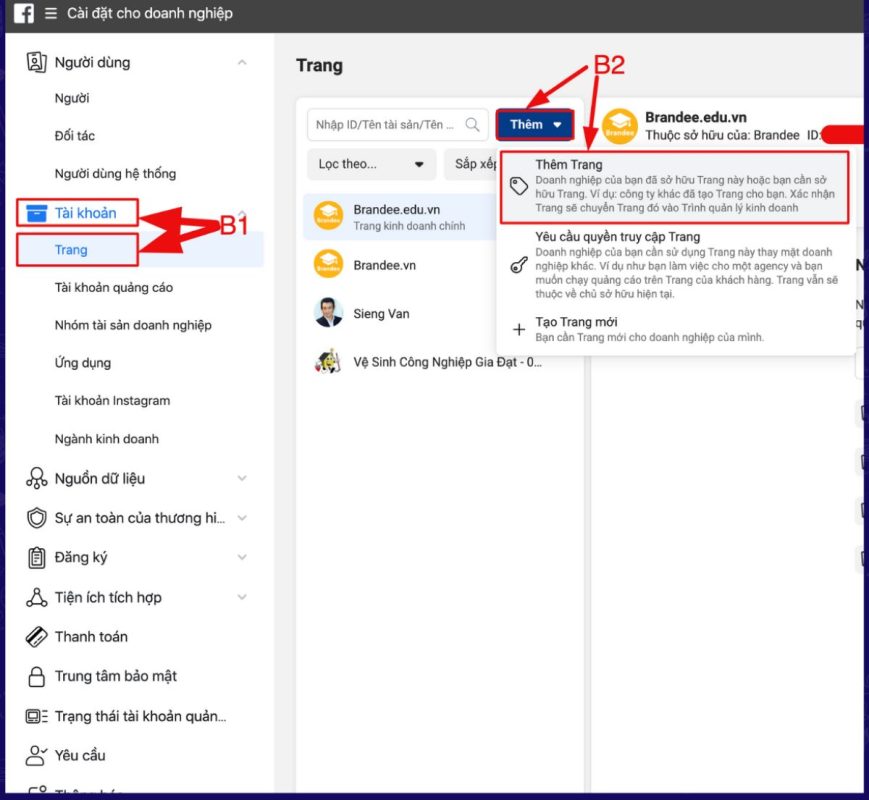The image size is (869, 800).
Task: Click the Brandee.edu.vn page avatar in list
Action: [x=328, y=216]
